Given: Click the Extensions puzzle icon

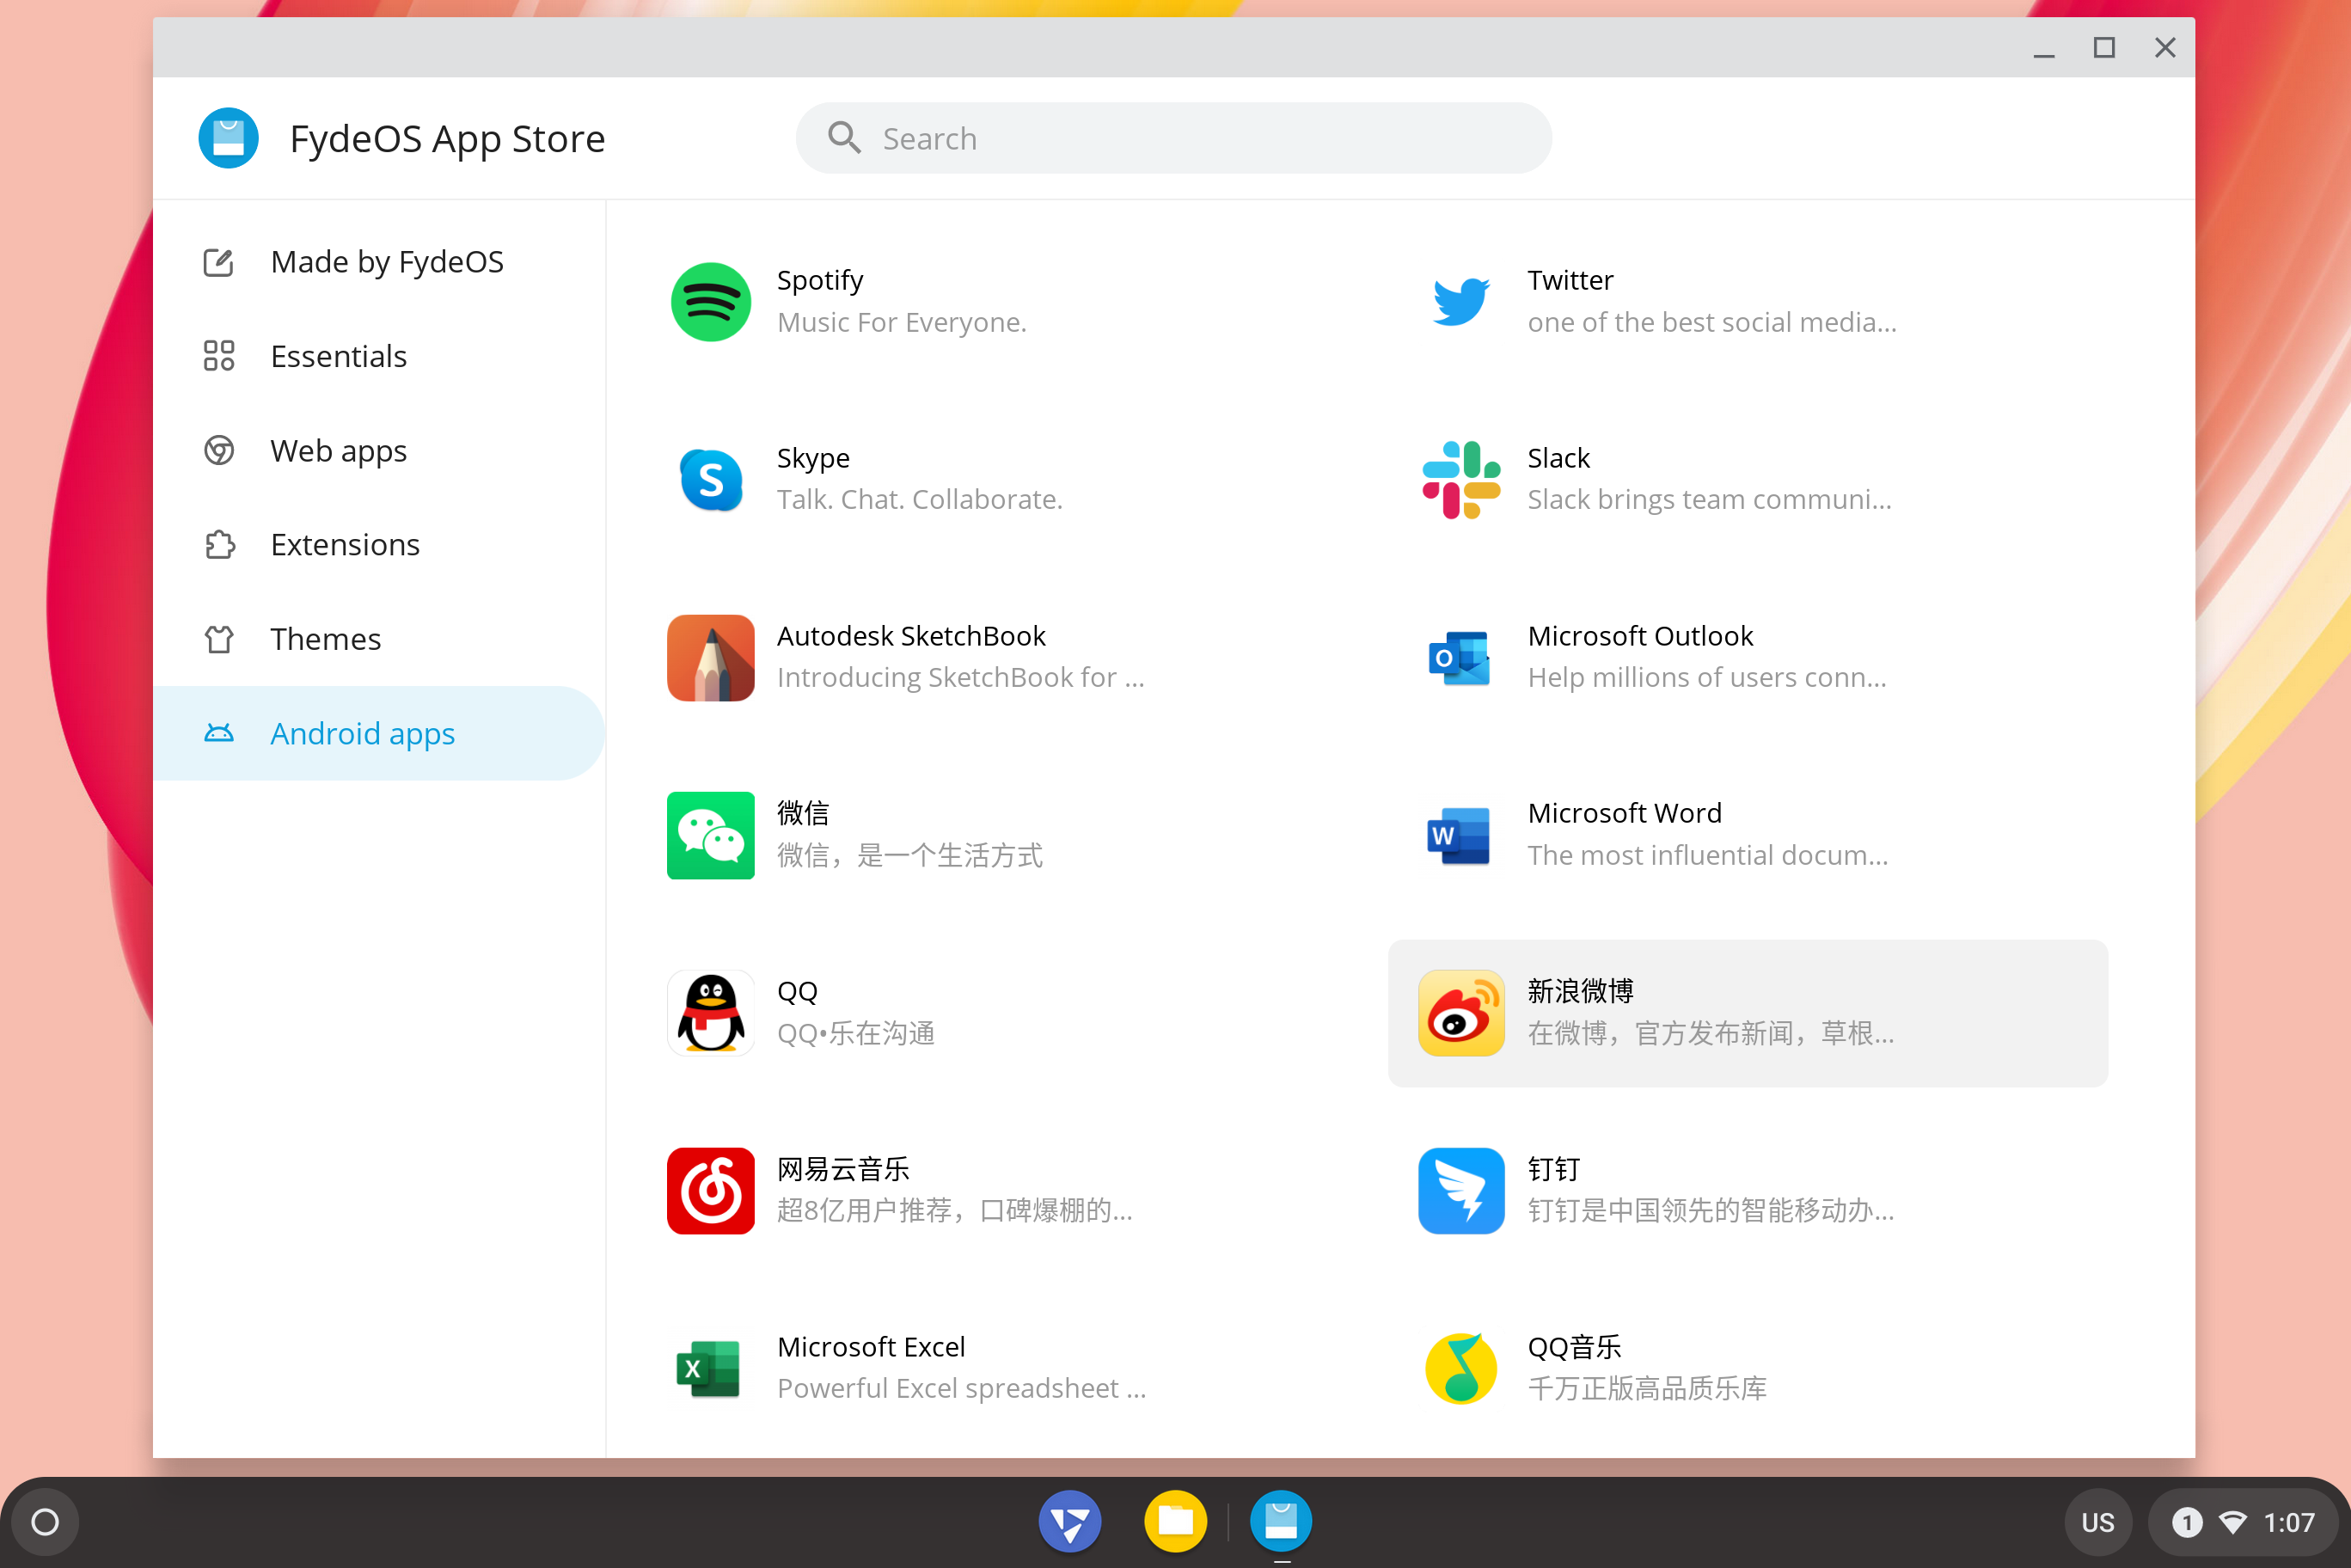Looking at the screenshot, I should point(218,545).
